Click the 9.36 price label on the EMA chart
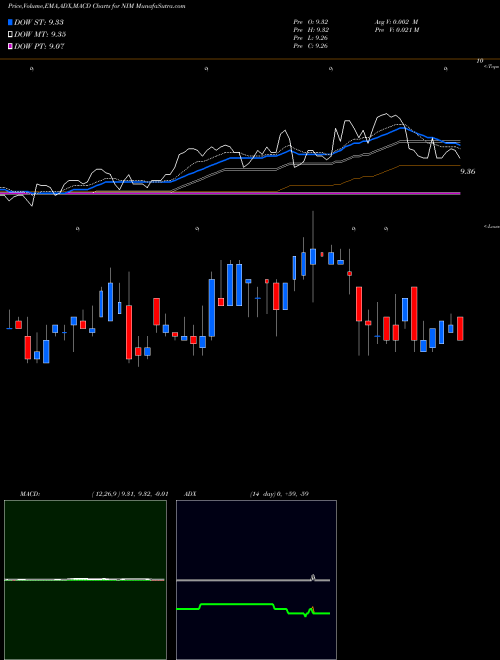The width and height of the screenshot is (500, 660). tap(468, 171)
